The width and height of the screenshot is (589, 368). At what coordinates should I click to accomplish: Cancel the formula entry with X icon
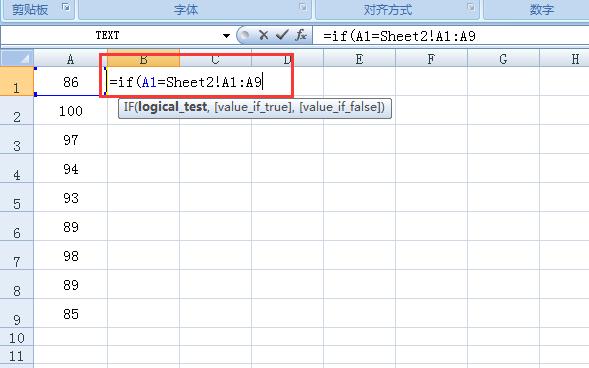(264, 35)
